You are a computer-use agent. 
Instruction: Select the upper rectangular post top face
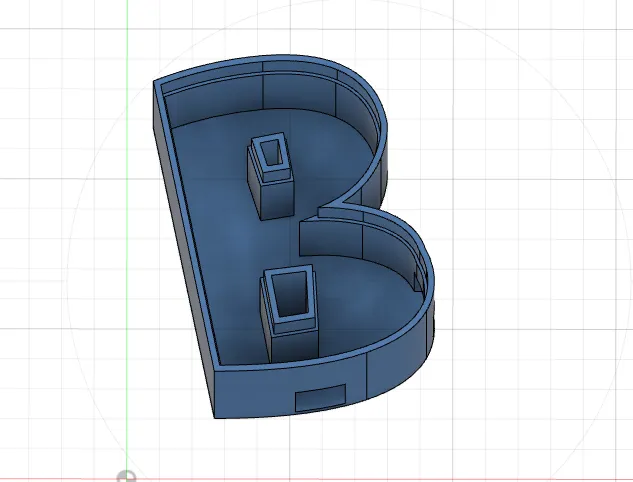click(271, 155)
